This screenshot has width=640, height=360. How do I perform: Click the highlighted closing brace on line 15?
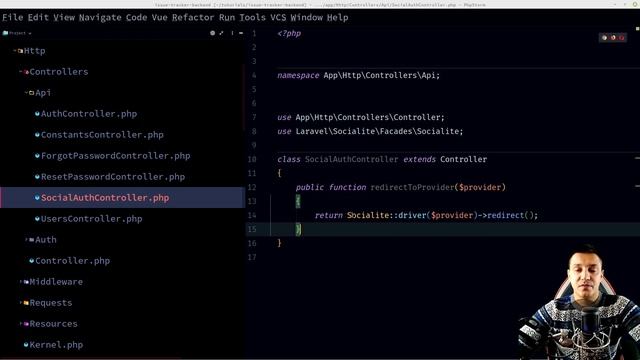click(x=298, y=229)
